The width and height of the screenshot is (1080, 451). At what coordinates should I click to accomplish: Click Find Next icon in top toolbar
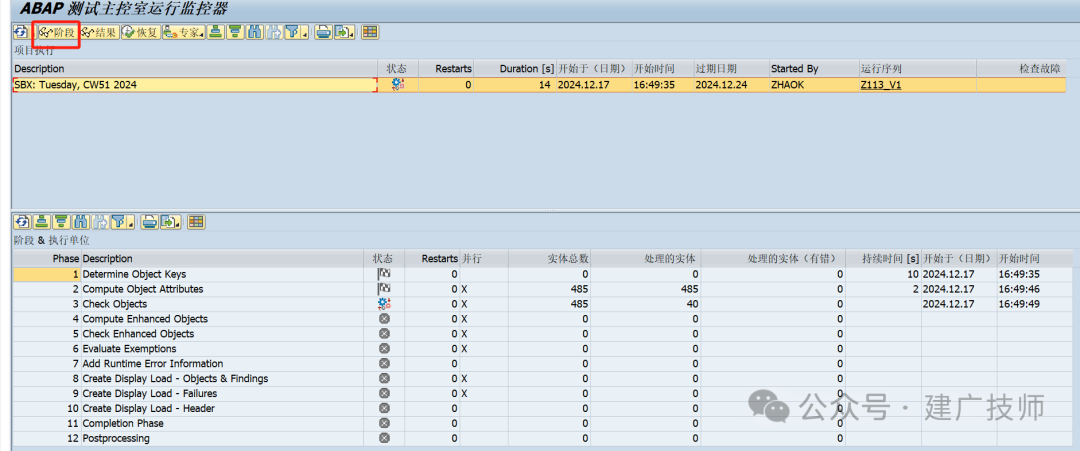tap(274, 32)
